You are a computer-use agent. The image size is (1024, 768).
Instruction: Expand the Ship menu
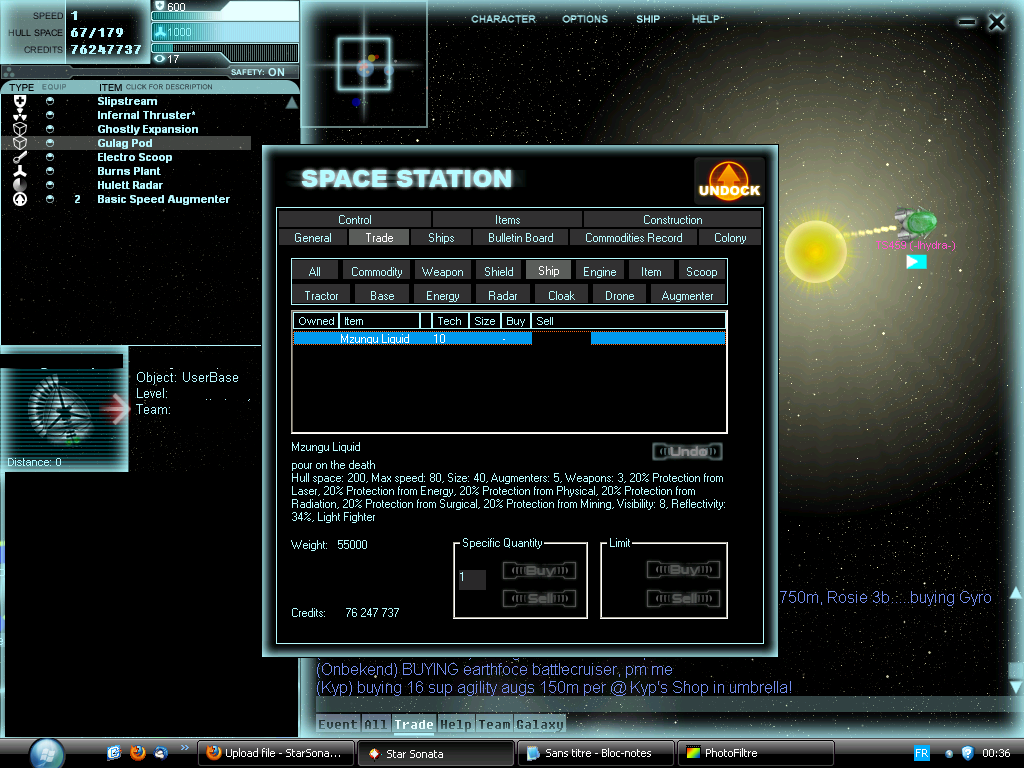click(648, 19)
